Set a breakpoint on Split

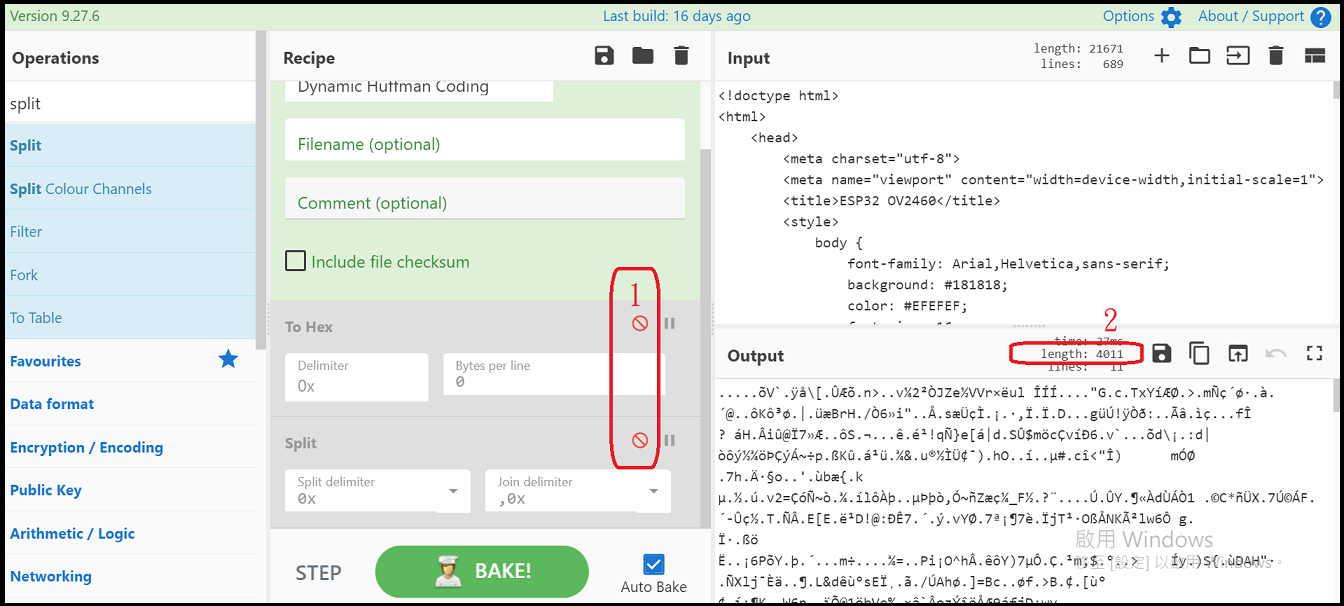tap(670, 440)
